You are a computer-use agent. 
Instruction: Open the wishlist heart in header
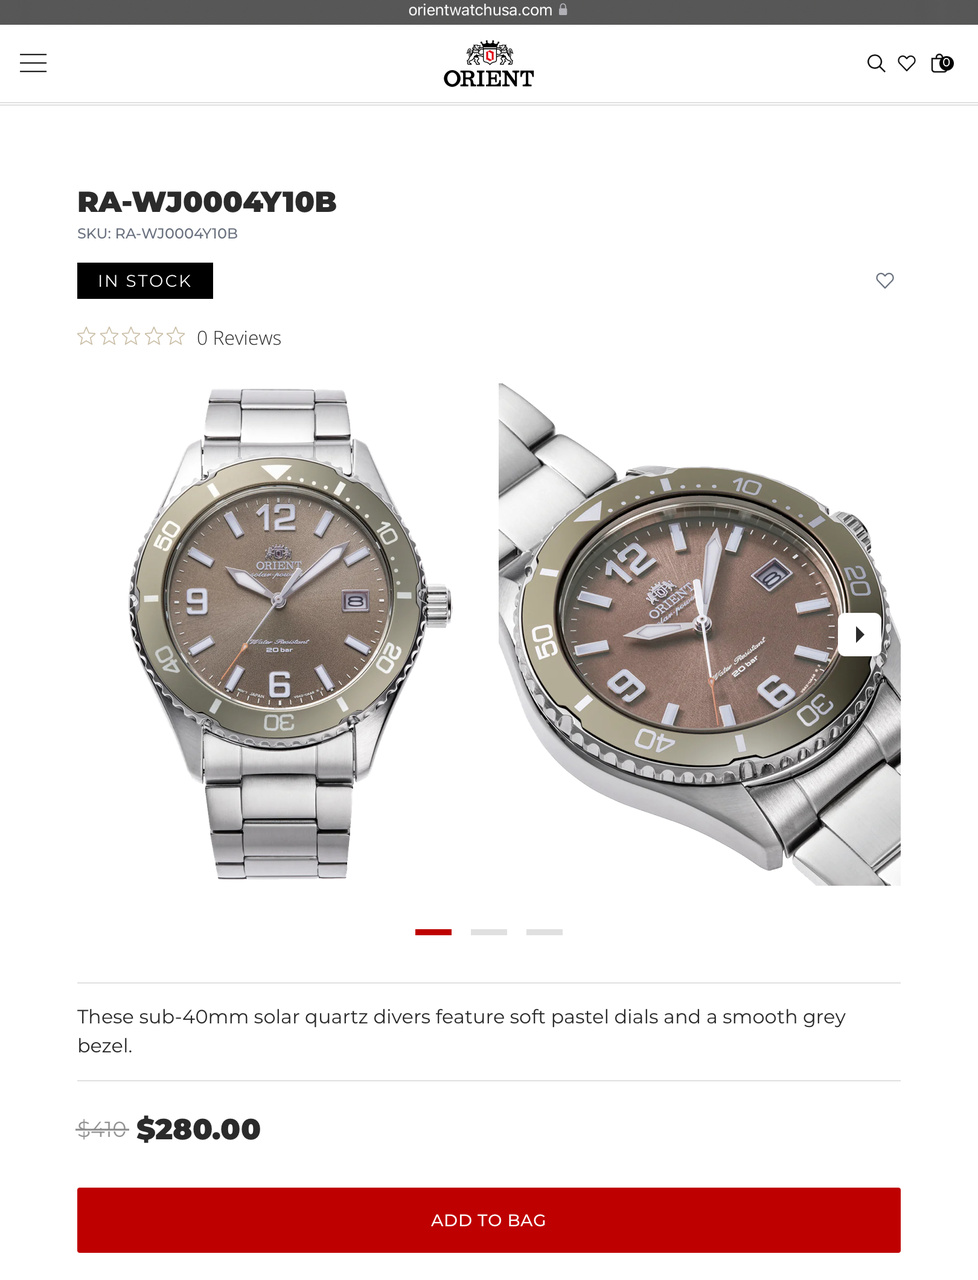907,63
